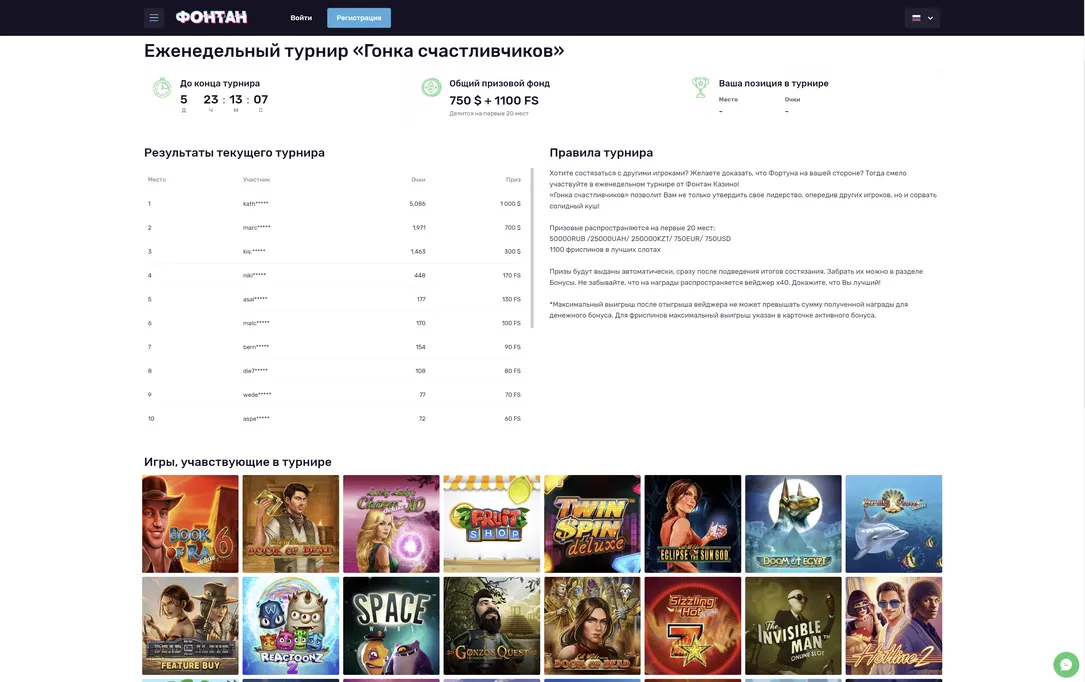Open the Book of Ra 6 game

[x=190, y=523]
